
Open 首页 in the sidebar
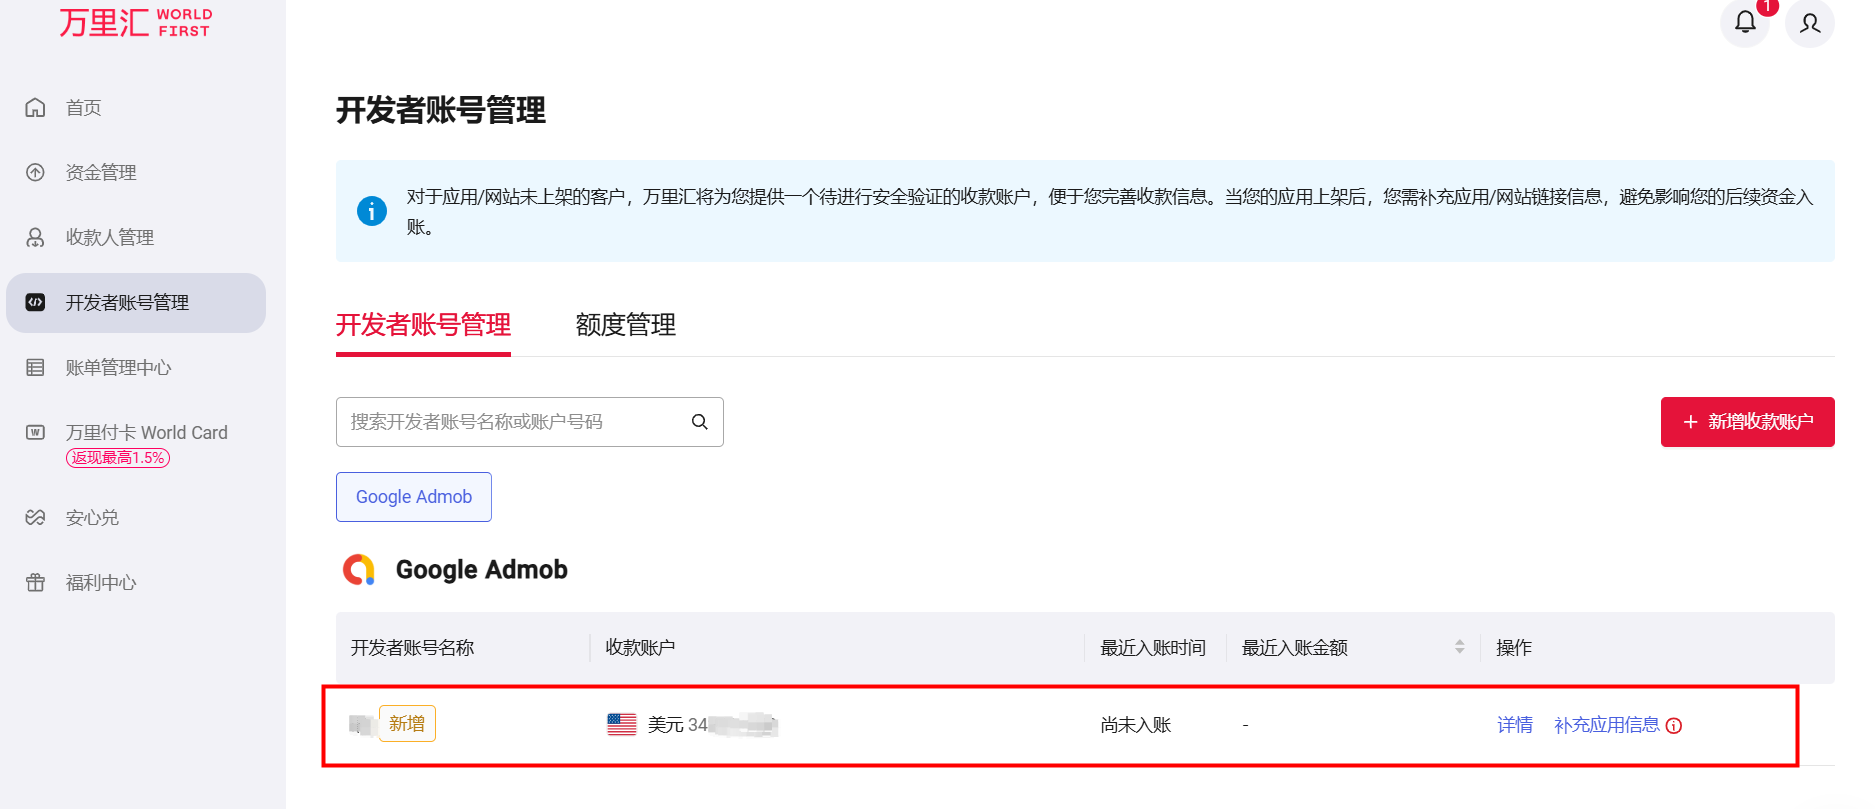coord(84,108)
